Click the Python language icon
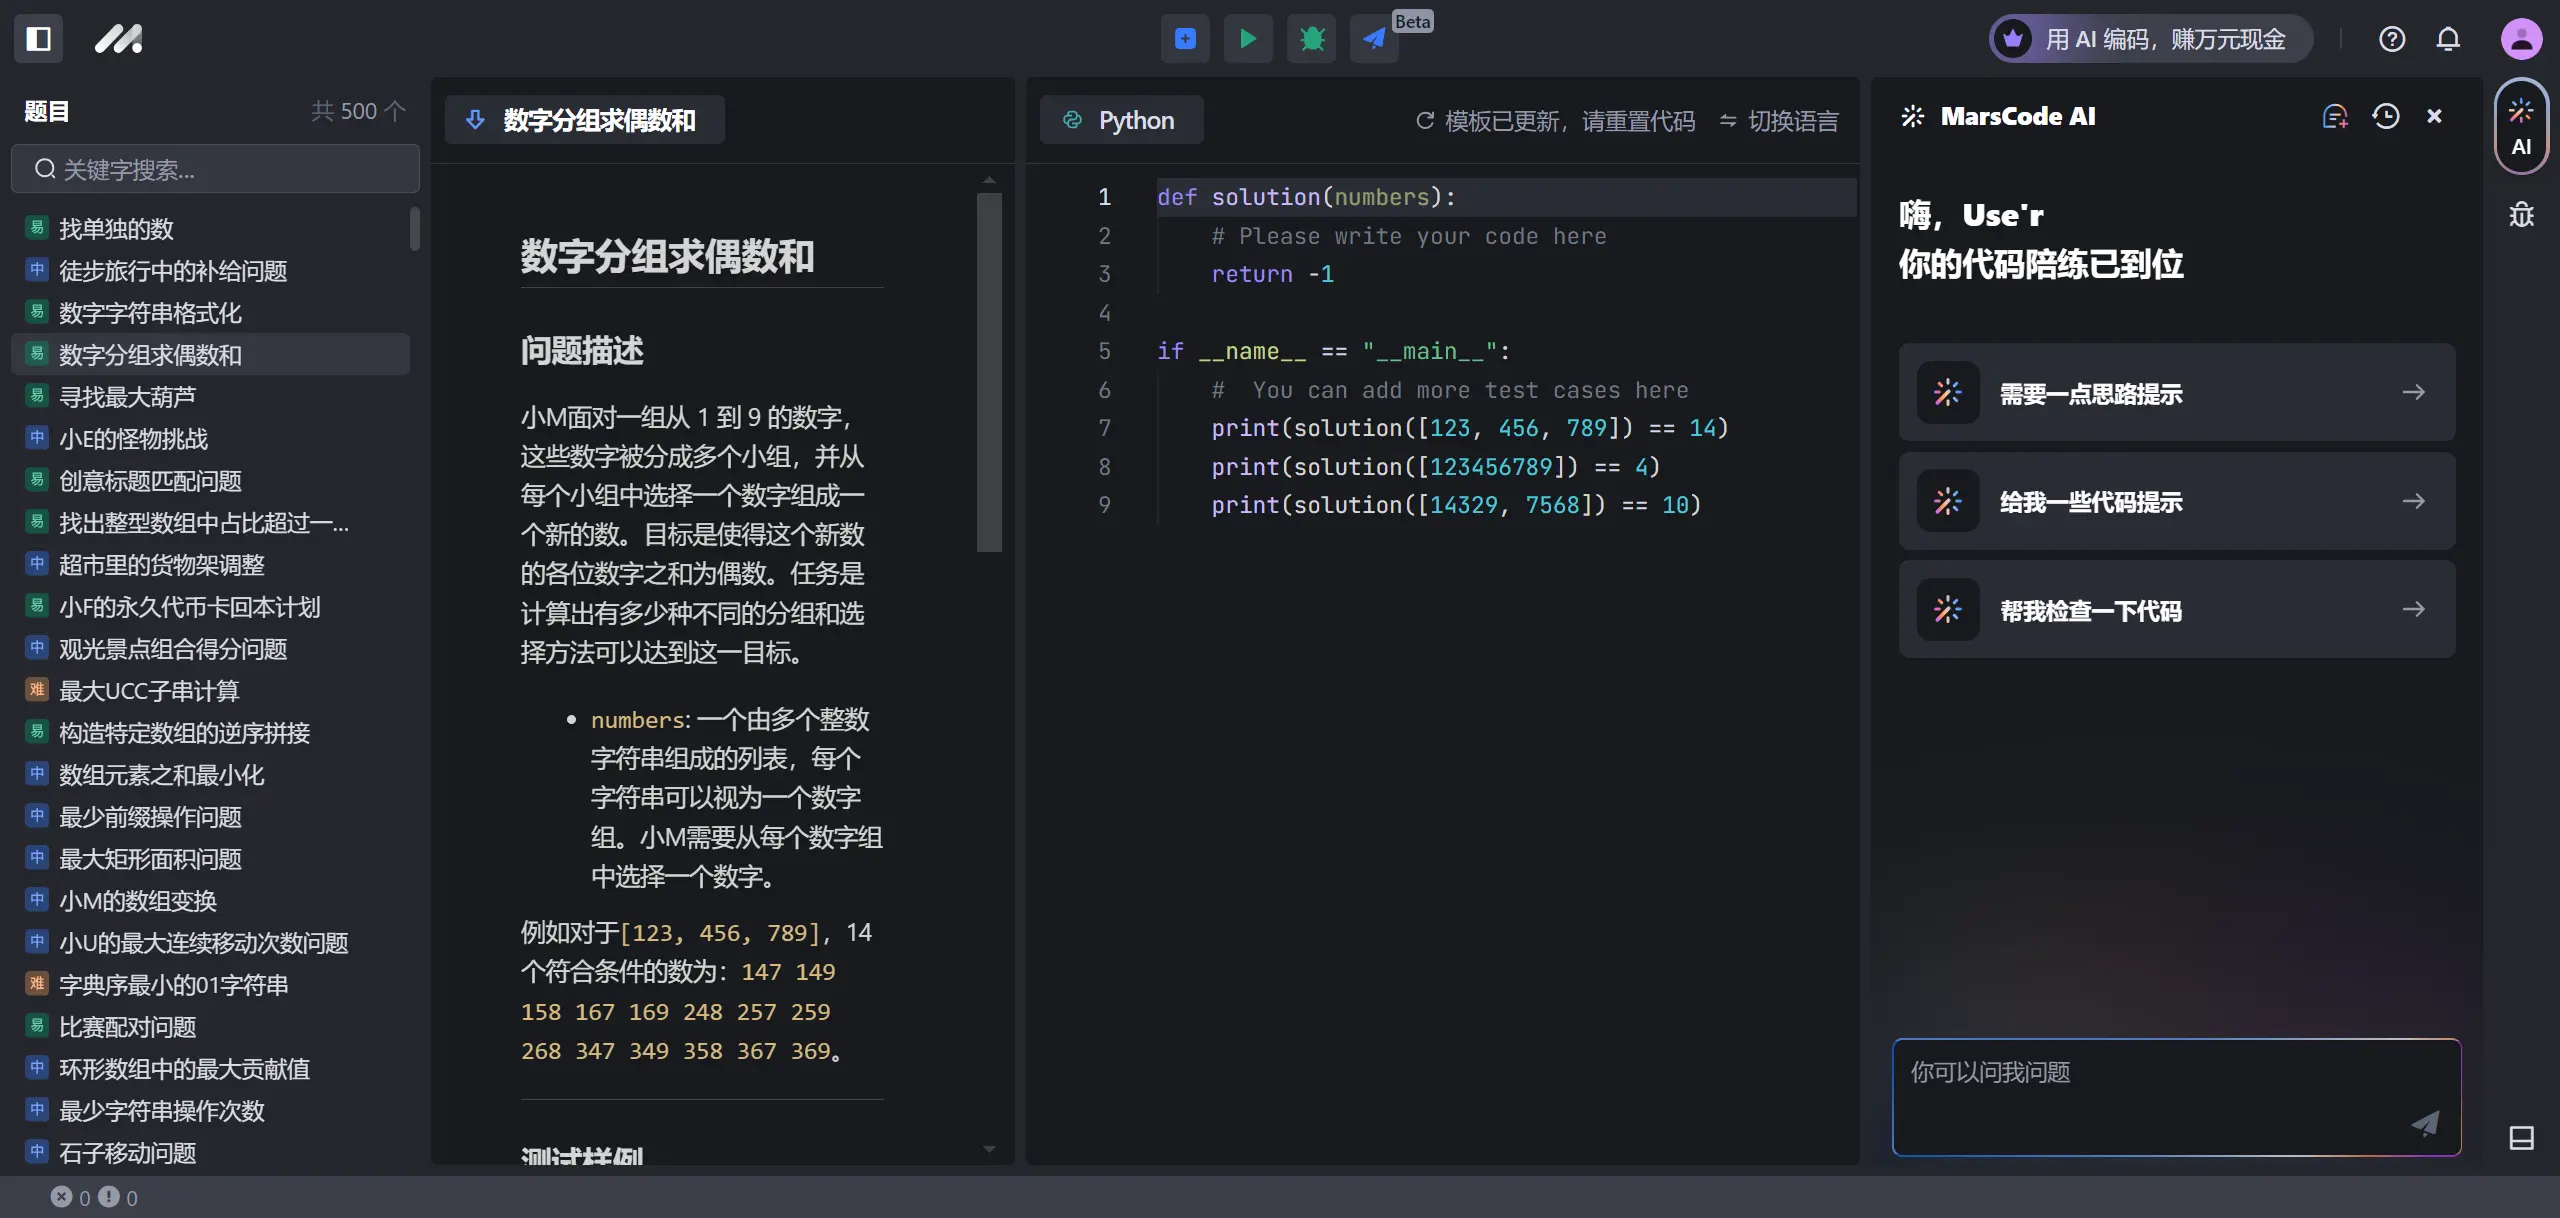The width and height of the screenshot is (2560, 1218). coord(1073,120)
